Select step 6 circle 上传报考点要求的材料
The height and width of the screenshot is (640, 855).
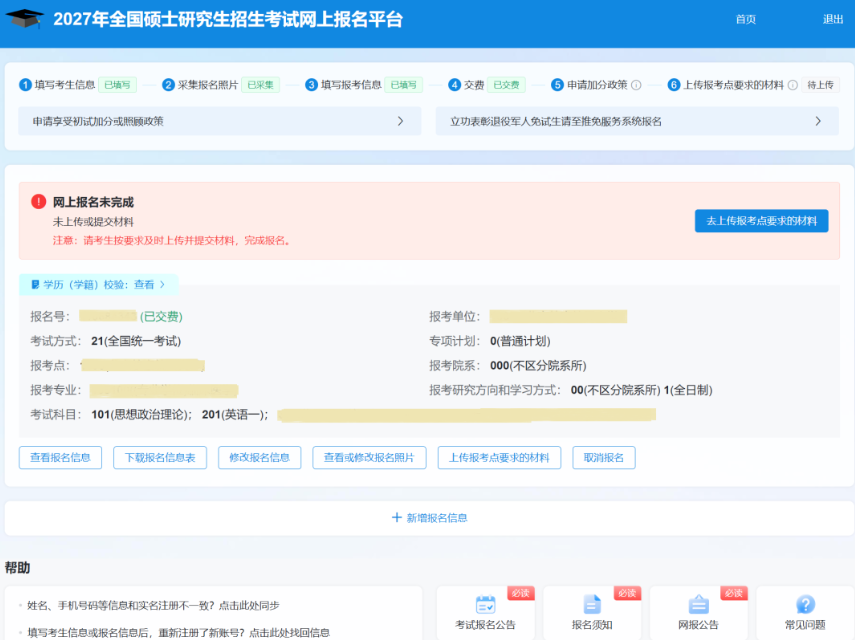coord(673,85)
